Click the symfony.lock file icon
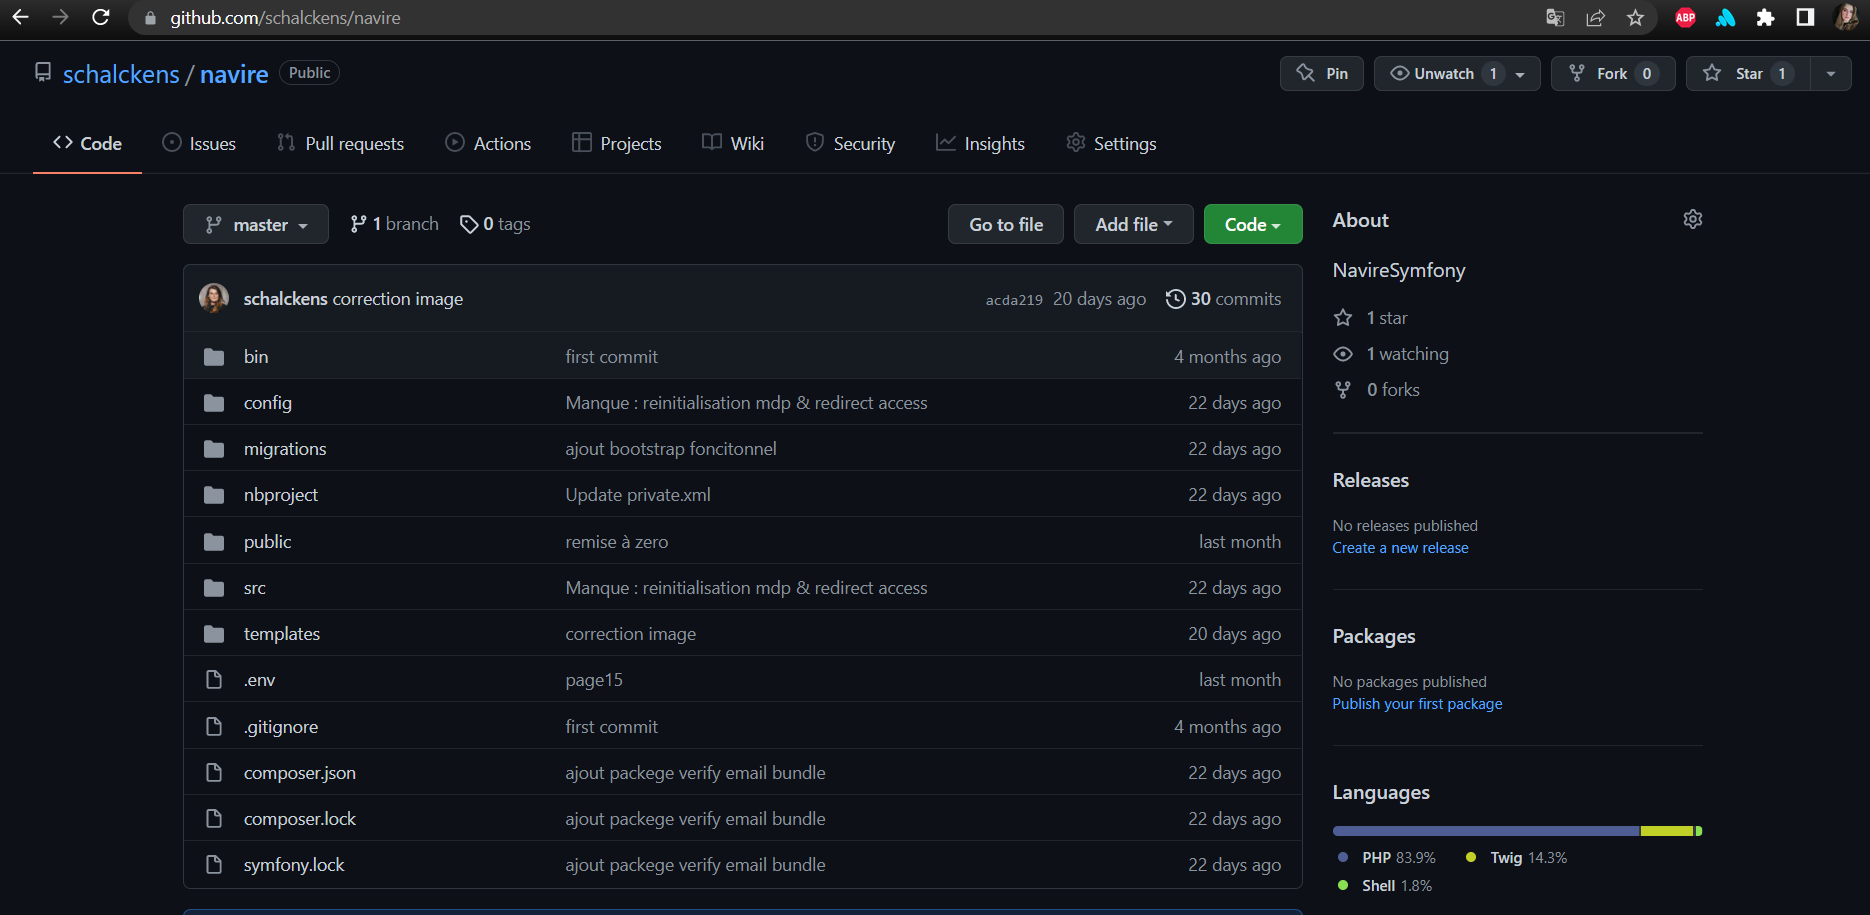The image size is (1870, 915). pos(213,864)
